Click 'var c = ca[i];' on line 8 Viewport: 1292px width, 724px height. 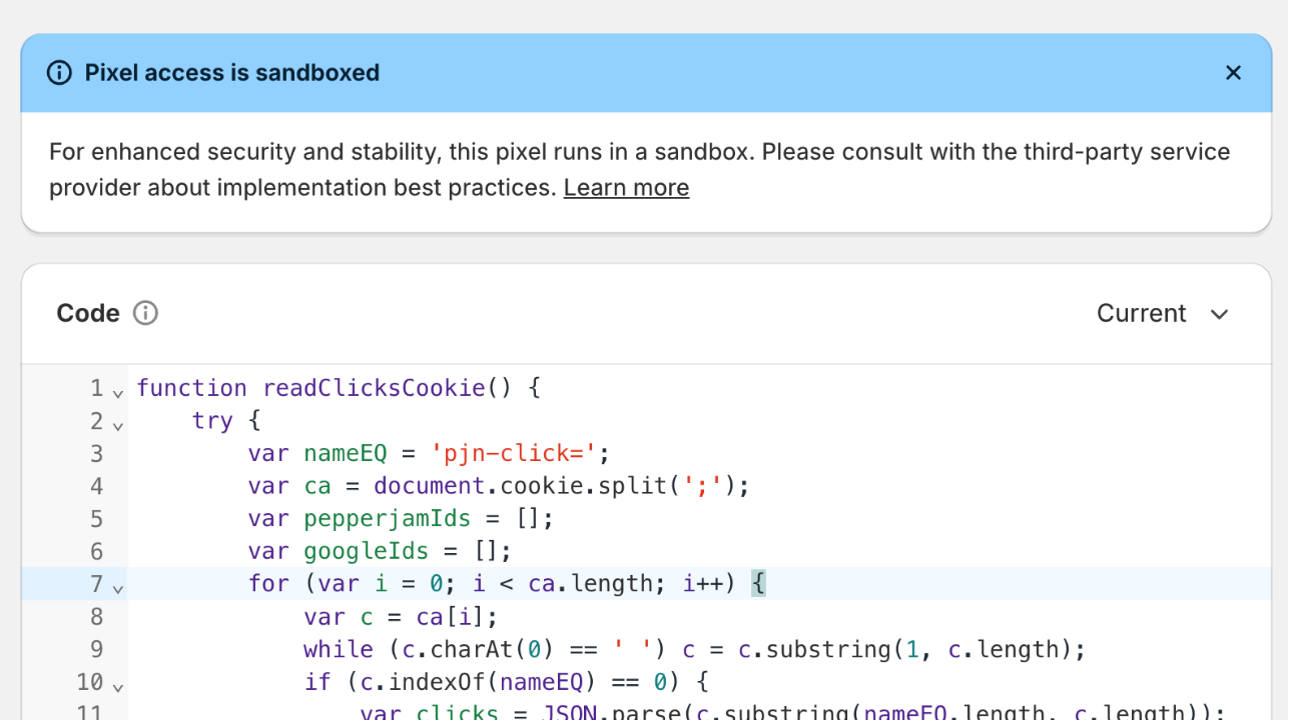(x=400, y=617)
